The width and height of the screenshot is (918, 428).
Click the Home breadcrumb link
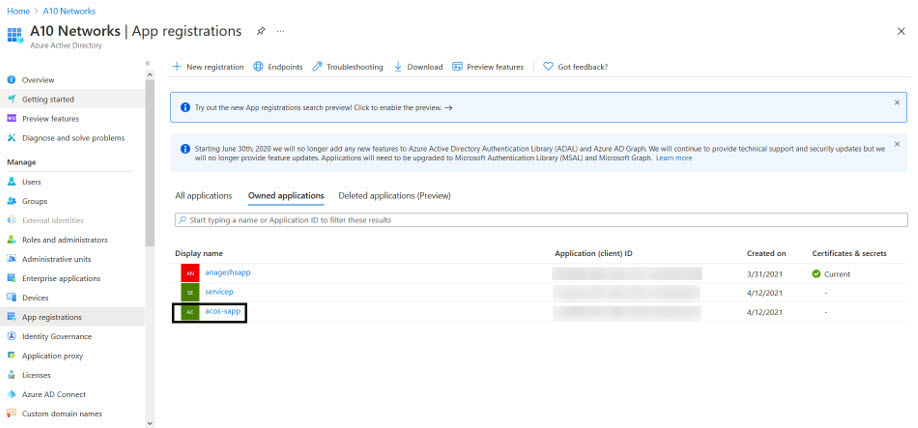point(18,11)
